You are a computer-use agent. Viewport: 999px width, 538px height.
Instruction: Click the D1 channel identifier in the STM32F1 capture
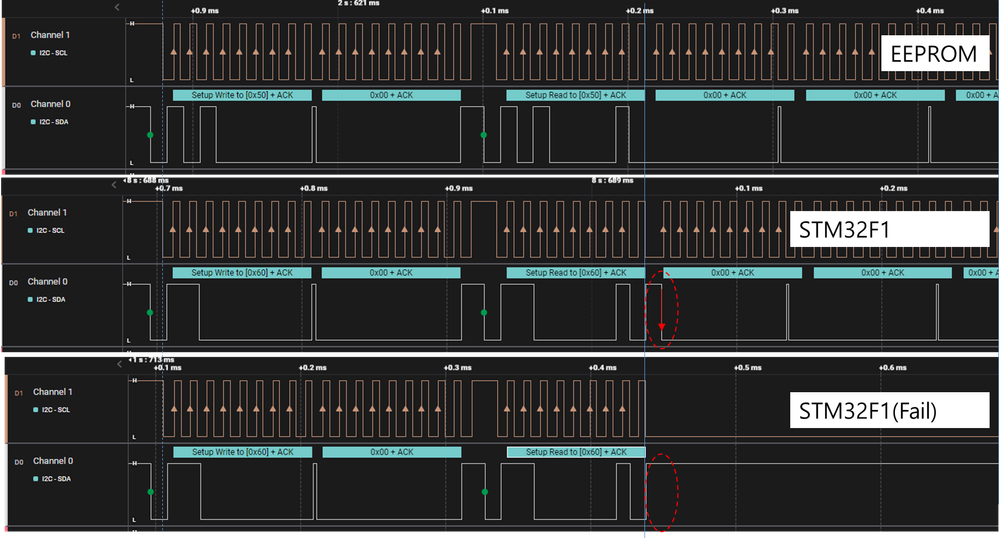15,213
